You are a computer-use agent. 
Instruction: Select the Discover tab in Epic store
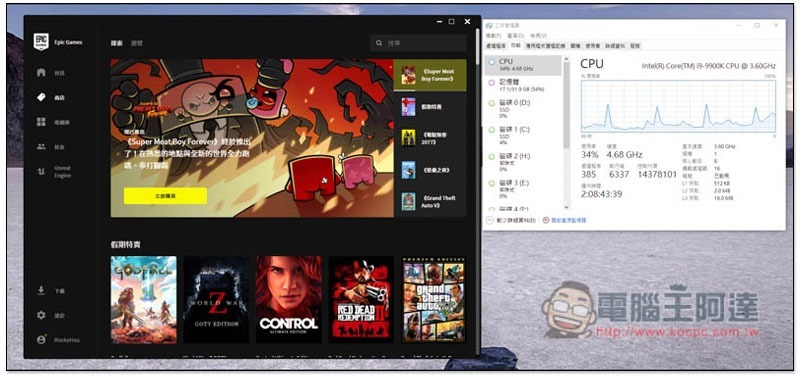[117, 43]
